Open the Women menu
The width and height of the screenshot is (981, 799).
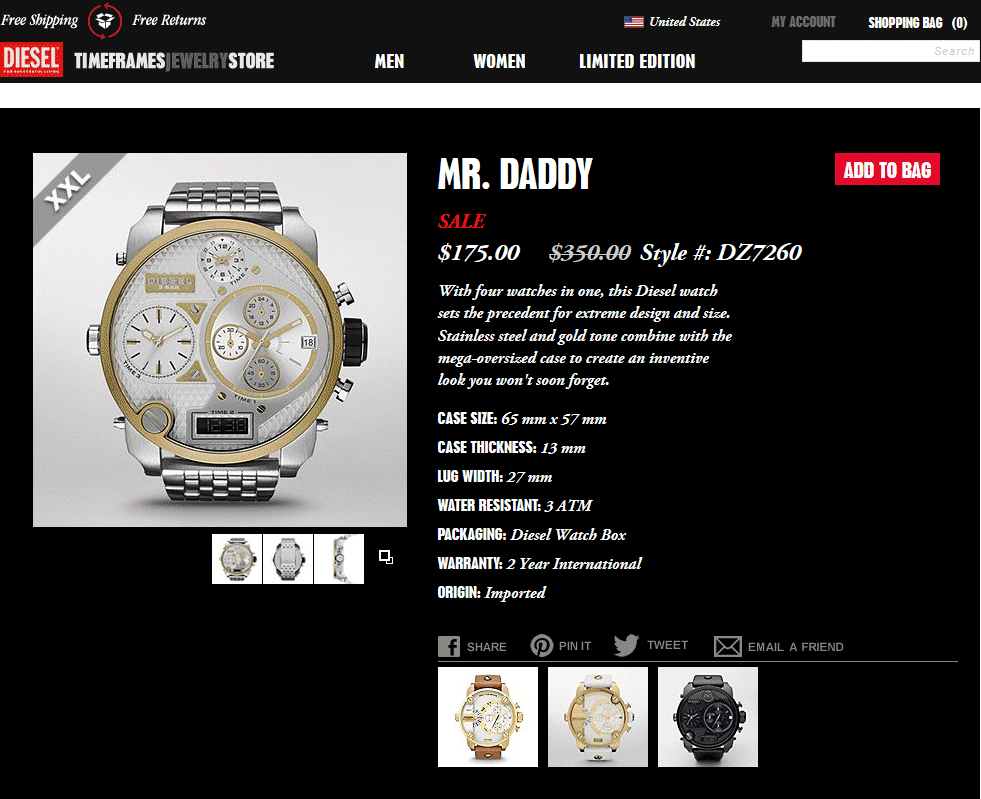click(x=499, y=61)
